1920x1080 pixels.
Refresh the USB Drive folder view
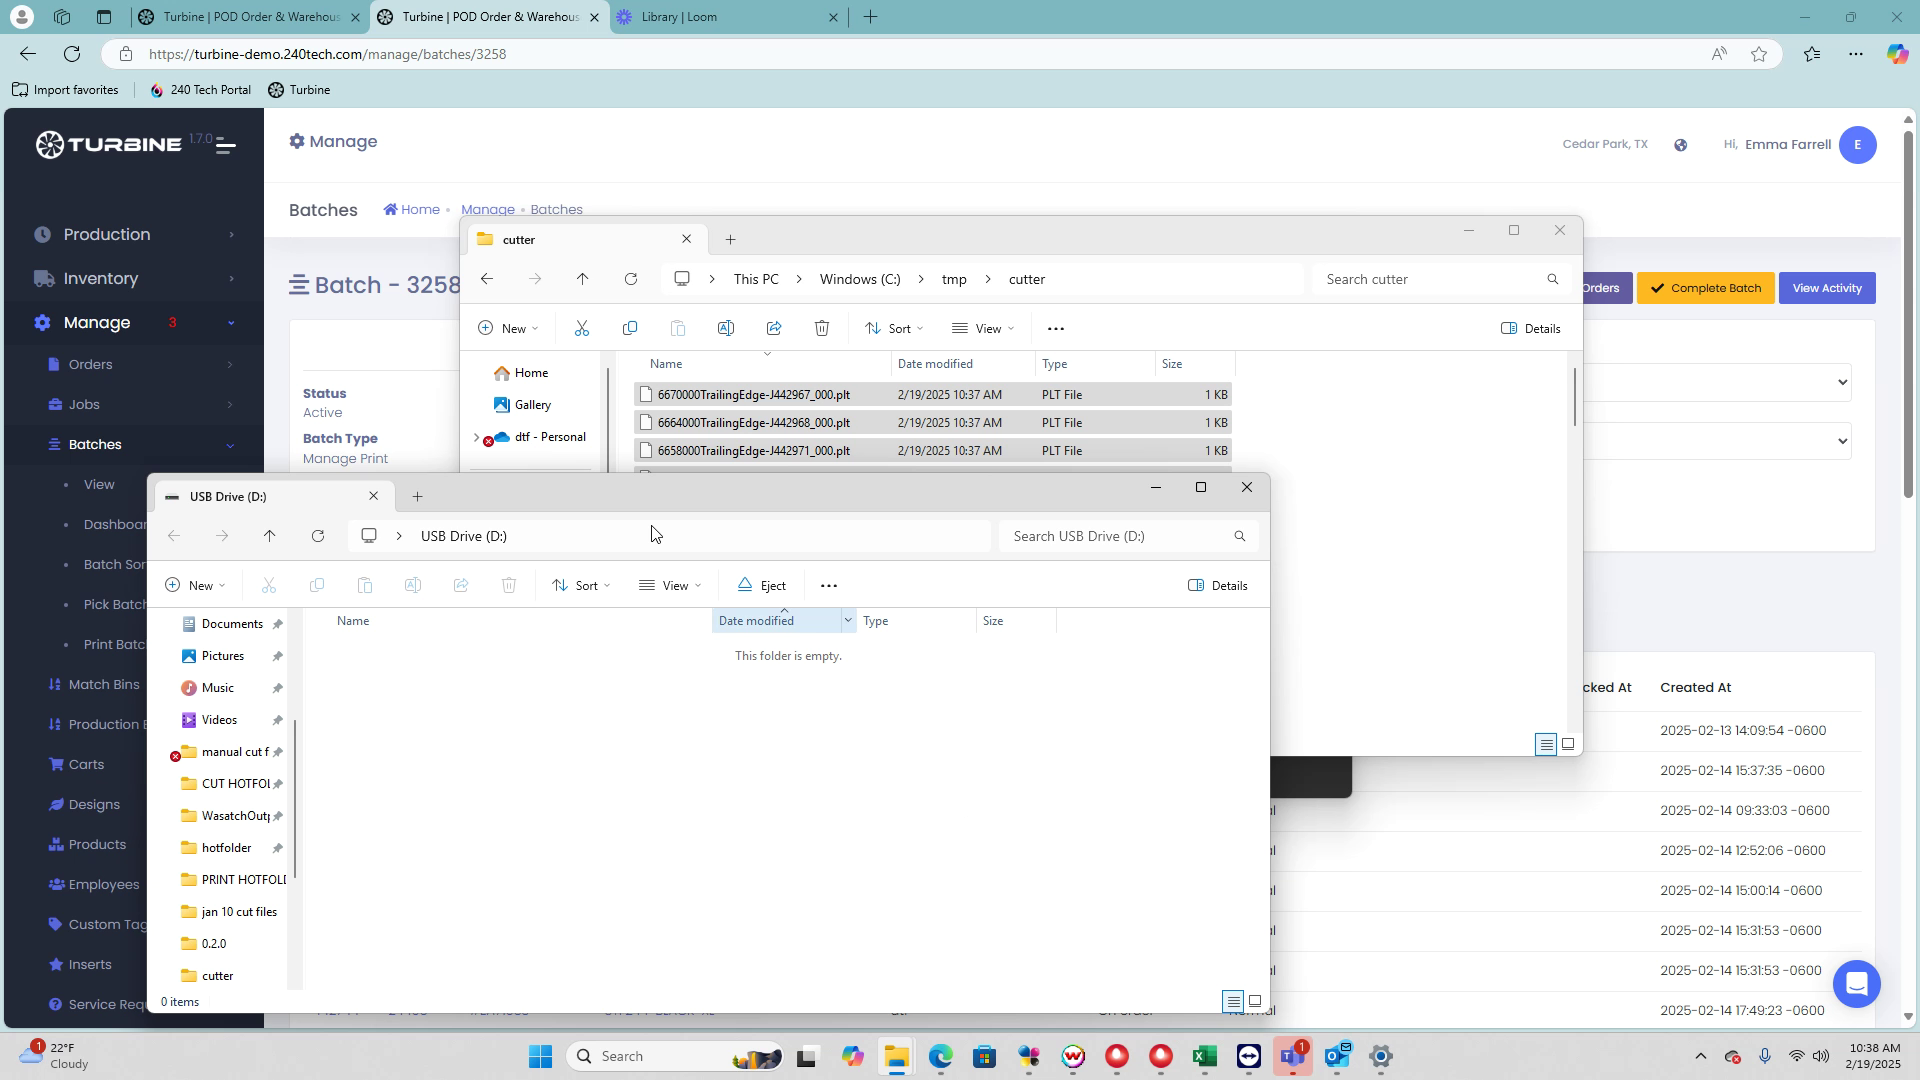(x=318, y=537)
